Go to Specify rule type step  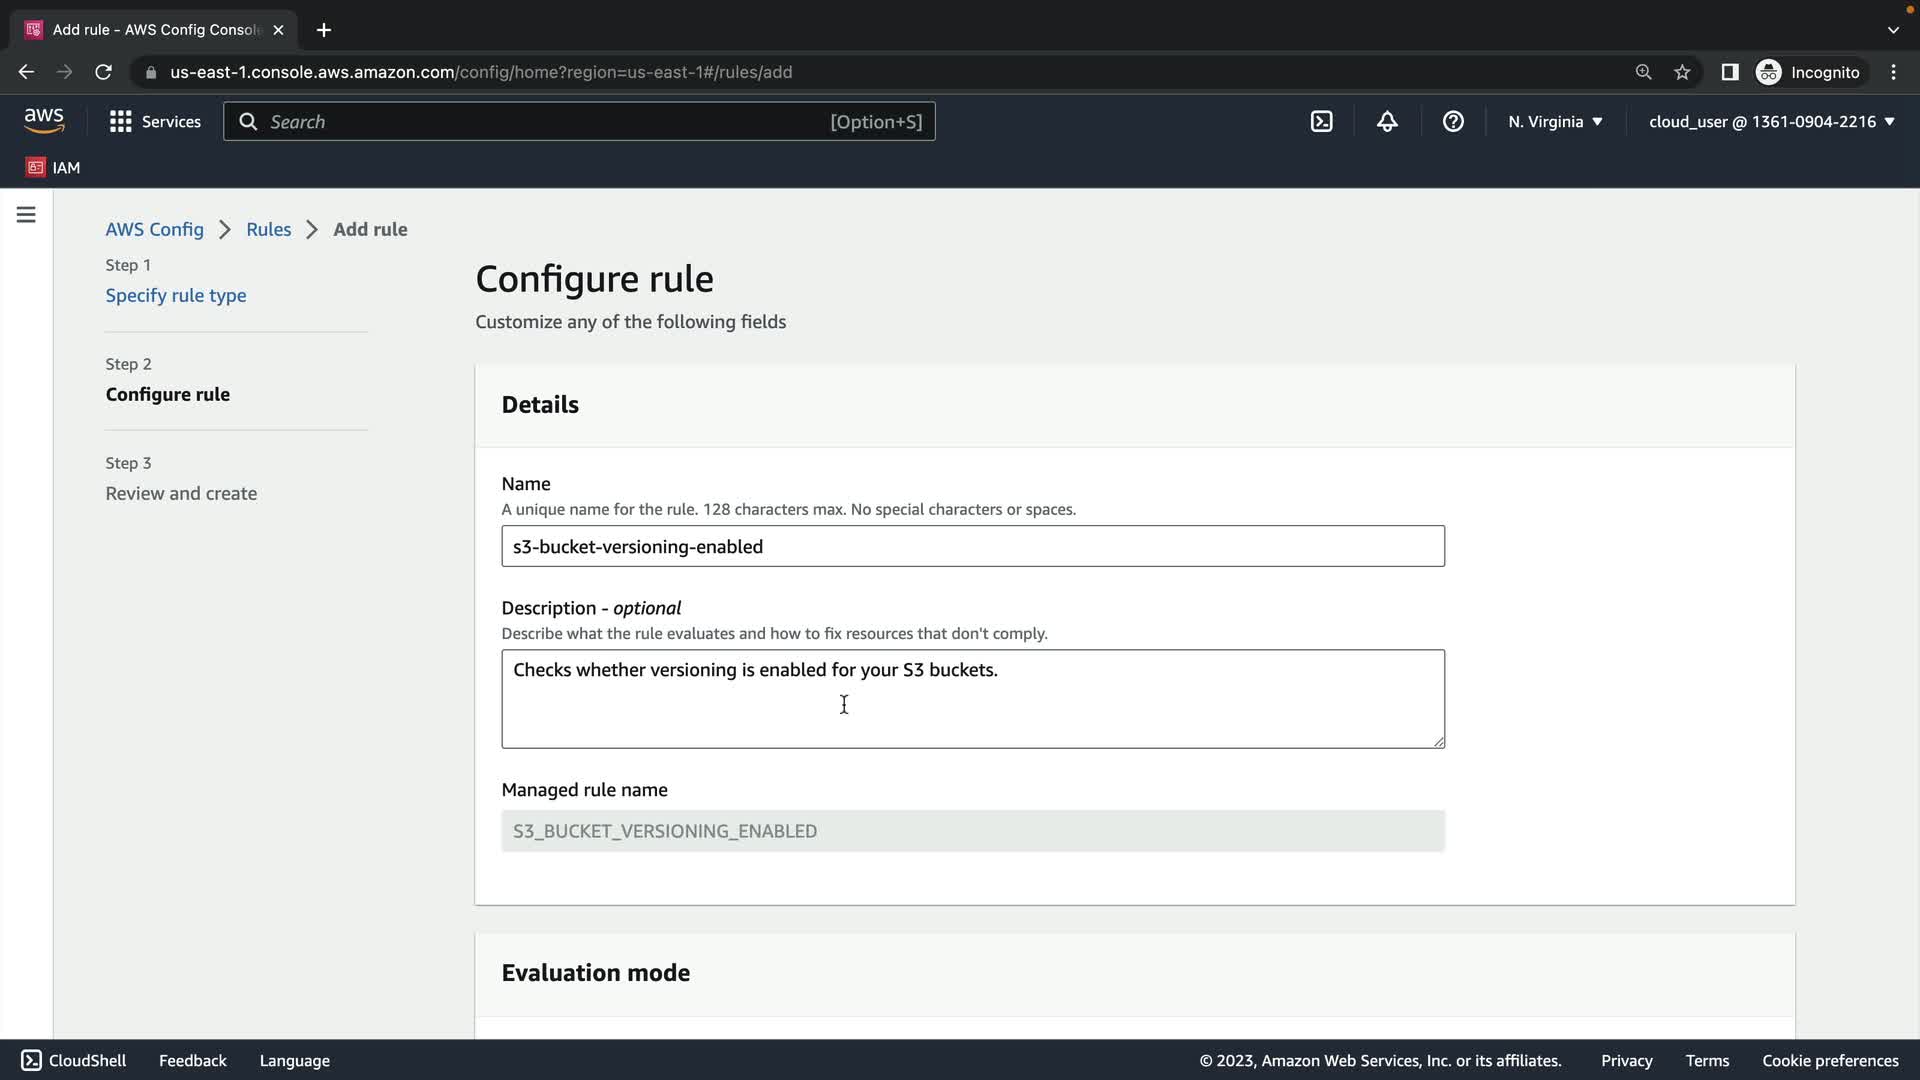coord(176,295)
